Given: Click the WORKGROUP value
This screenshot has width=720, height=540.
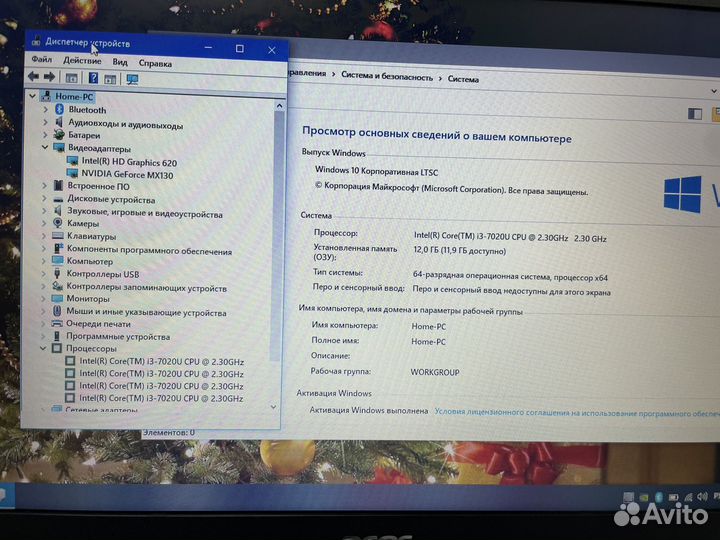Looking at the screenshot, I should click(x=434, y=372).
